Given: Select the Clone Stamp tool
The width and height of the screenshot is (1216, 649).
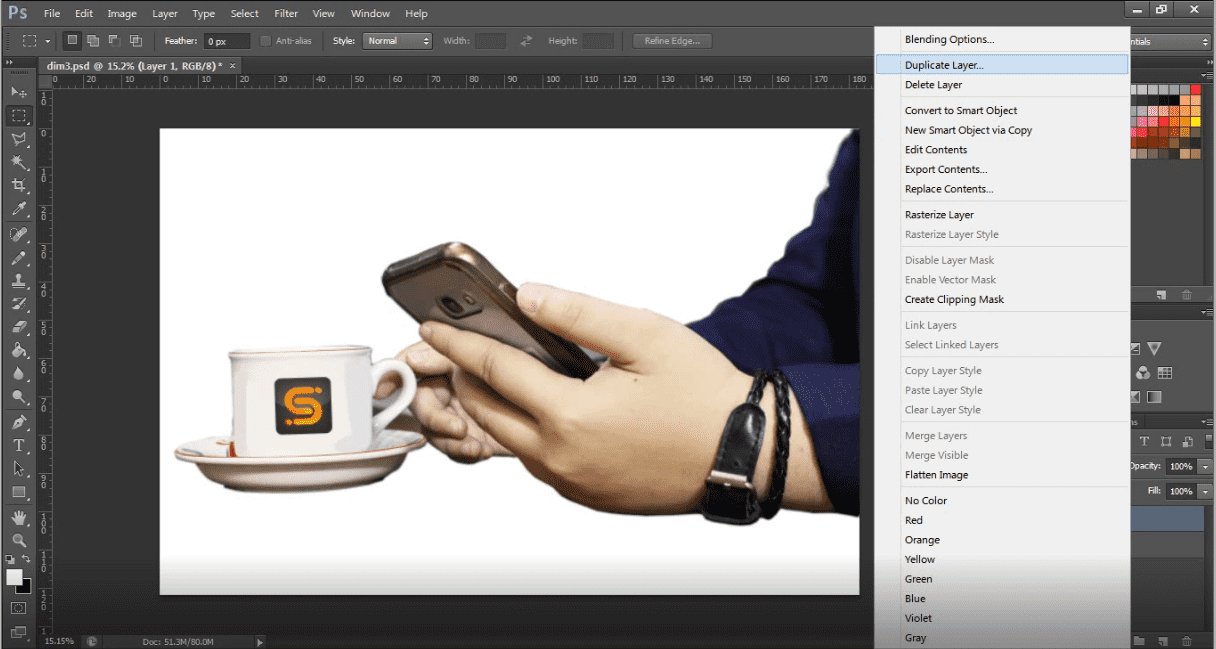Looking at the screenshot, I should (18, 281).
